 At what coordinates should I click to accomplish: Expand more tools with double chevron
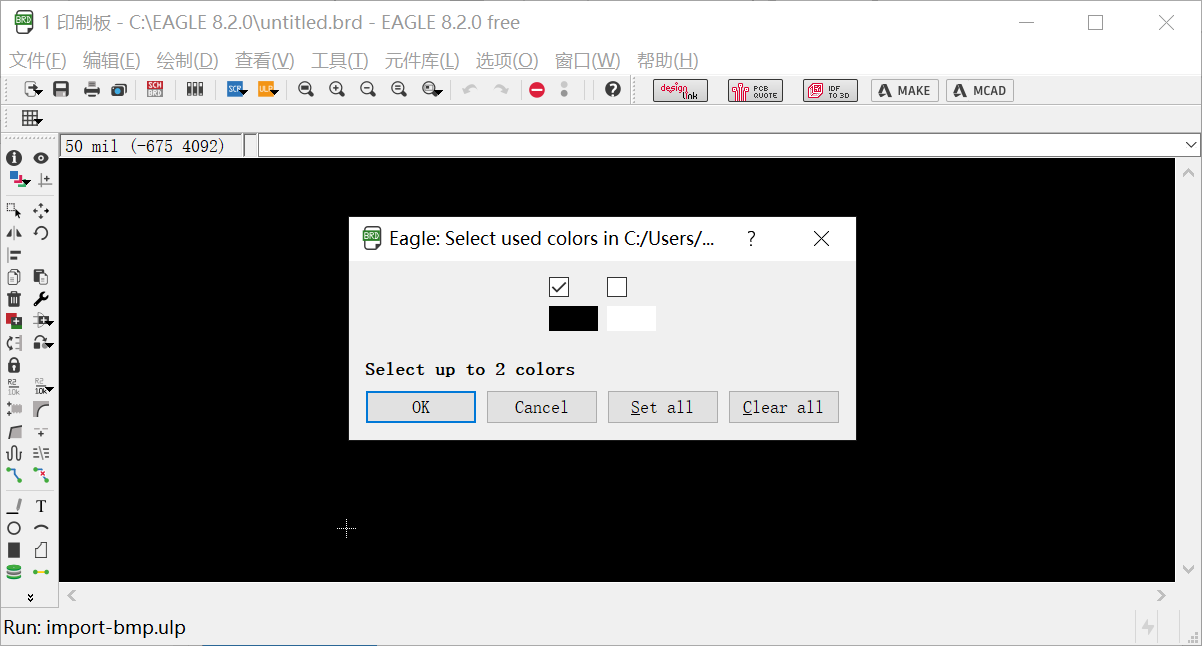(30, 597)
